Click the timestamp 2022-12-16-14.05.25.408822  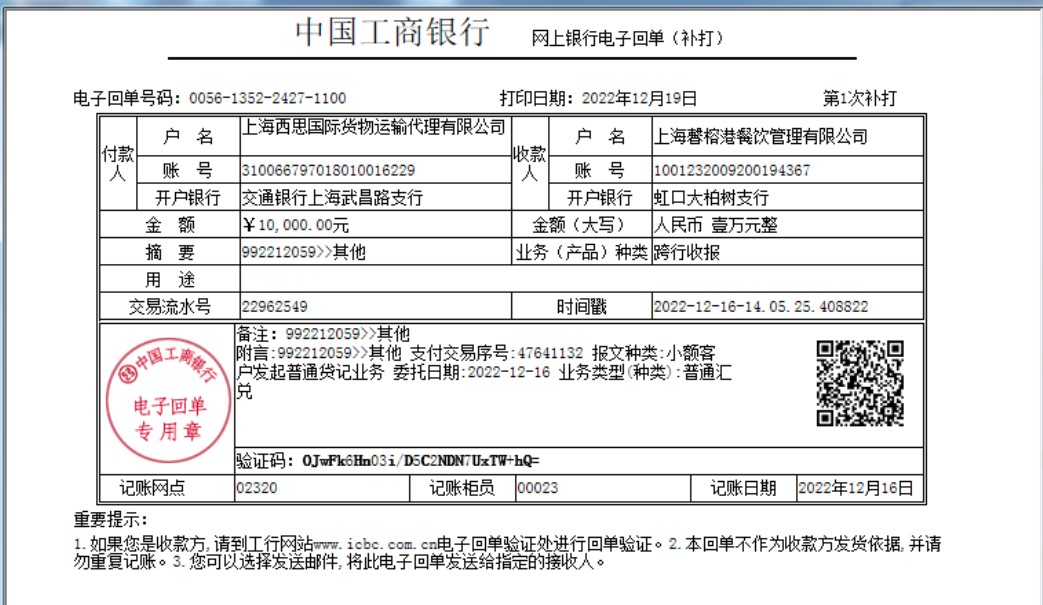point(760,306)
